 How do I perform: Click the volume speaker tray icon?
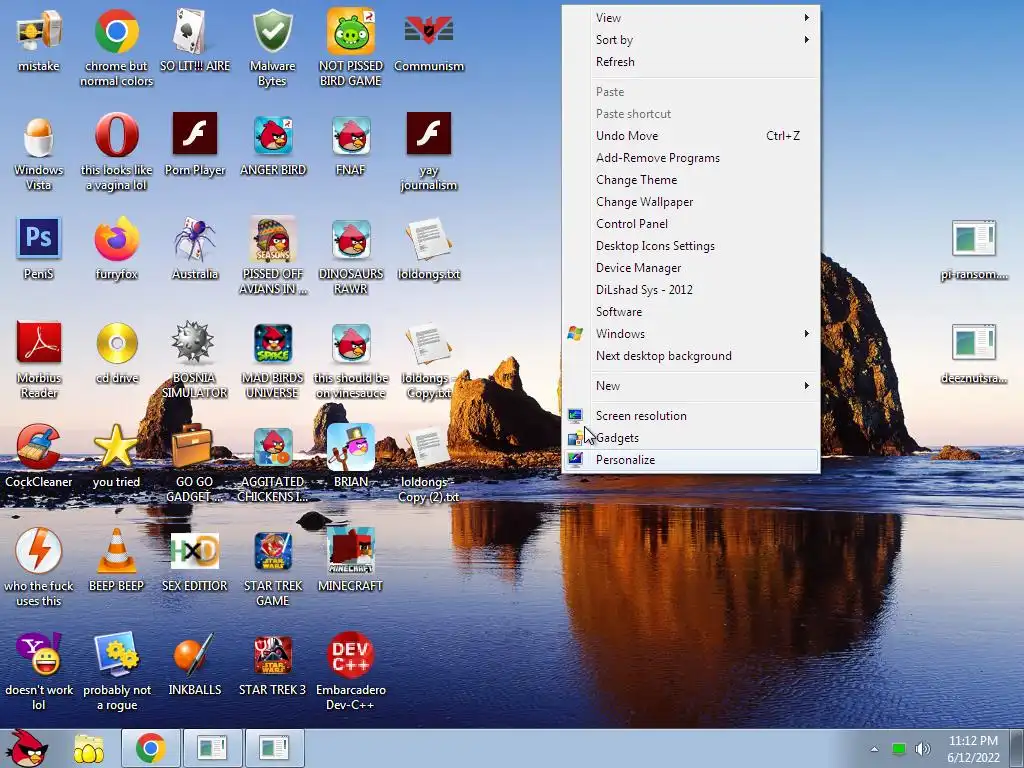pyautogui.click(x=922, y=749)
